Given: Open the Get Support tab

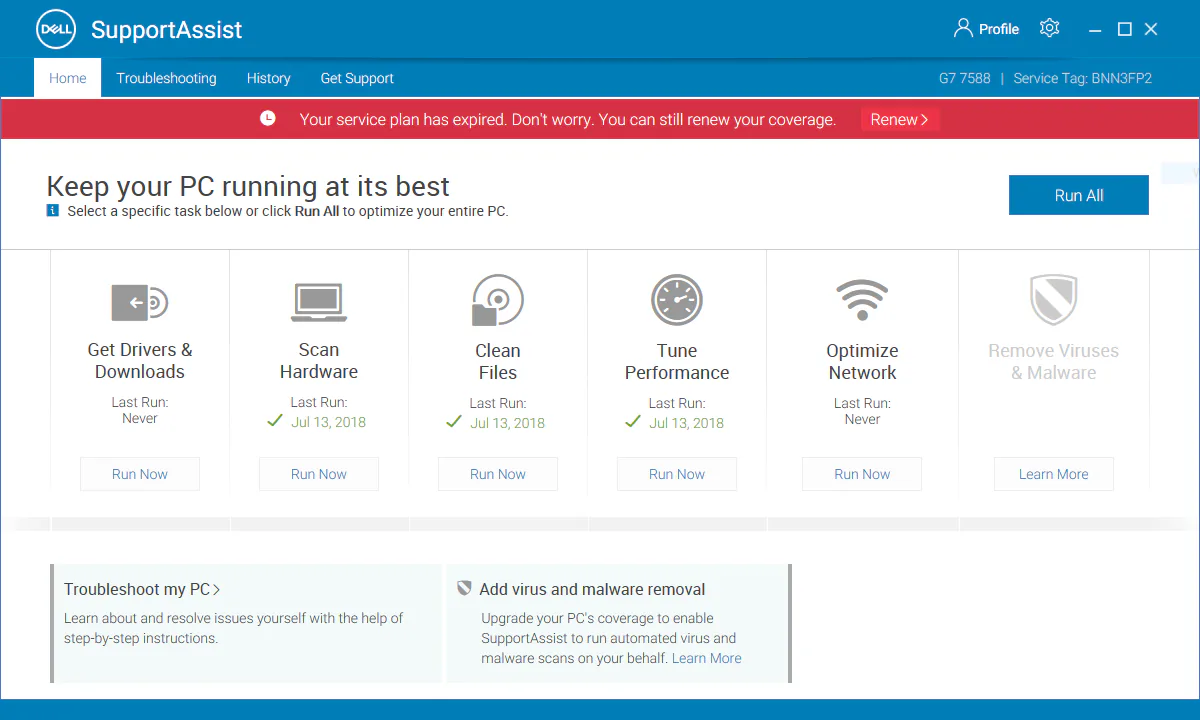Looking at the screenshot, I should click(357, 78).
